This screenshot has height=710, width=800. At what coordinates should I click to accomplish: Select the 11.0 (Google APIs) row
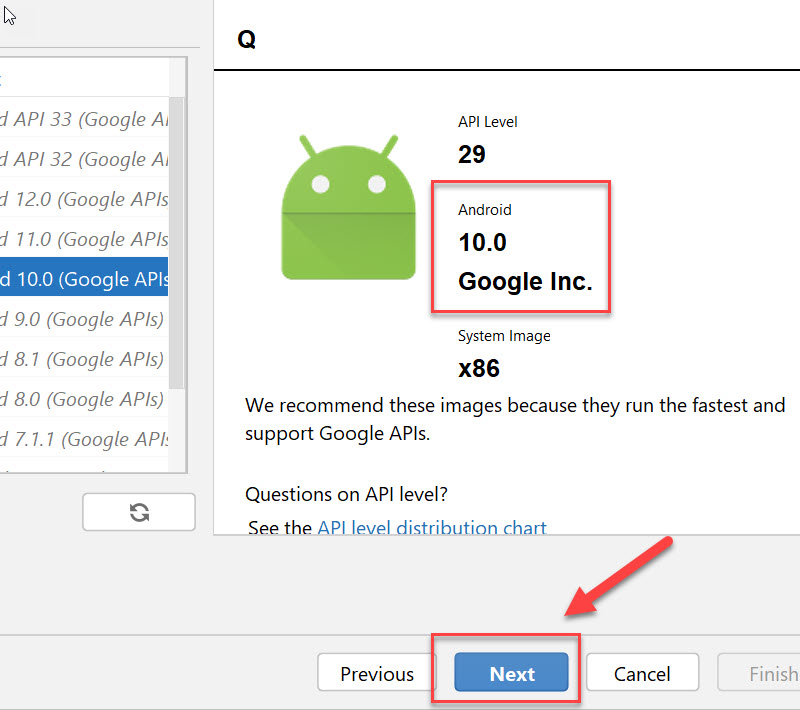coord(84,239)
